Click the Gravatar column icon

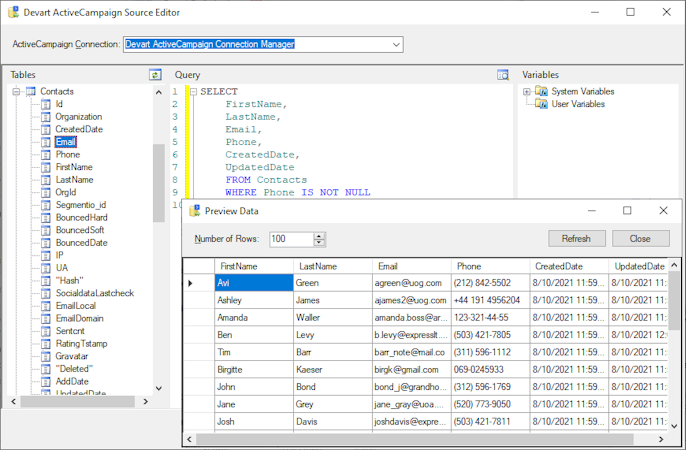point(46,356)
